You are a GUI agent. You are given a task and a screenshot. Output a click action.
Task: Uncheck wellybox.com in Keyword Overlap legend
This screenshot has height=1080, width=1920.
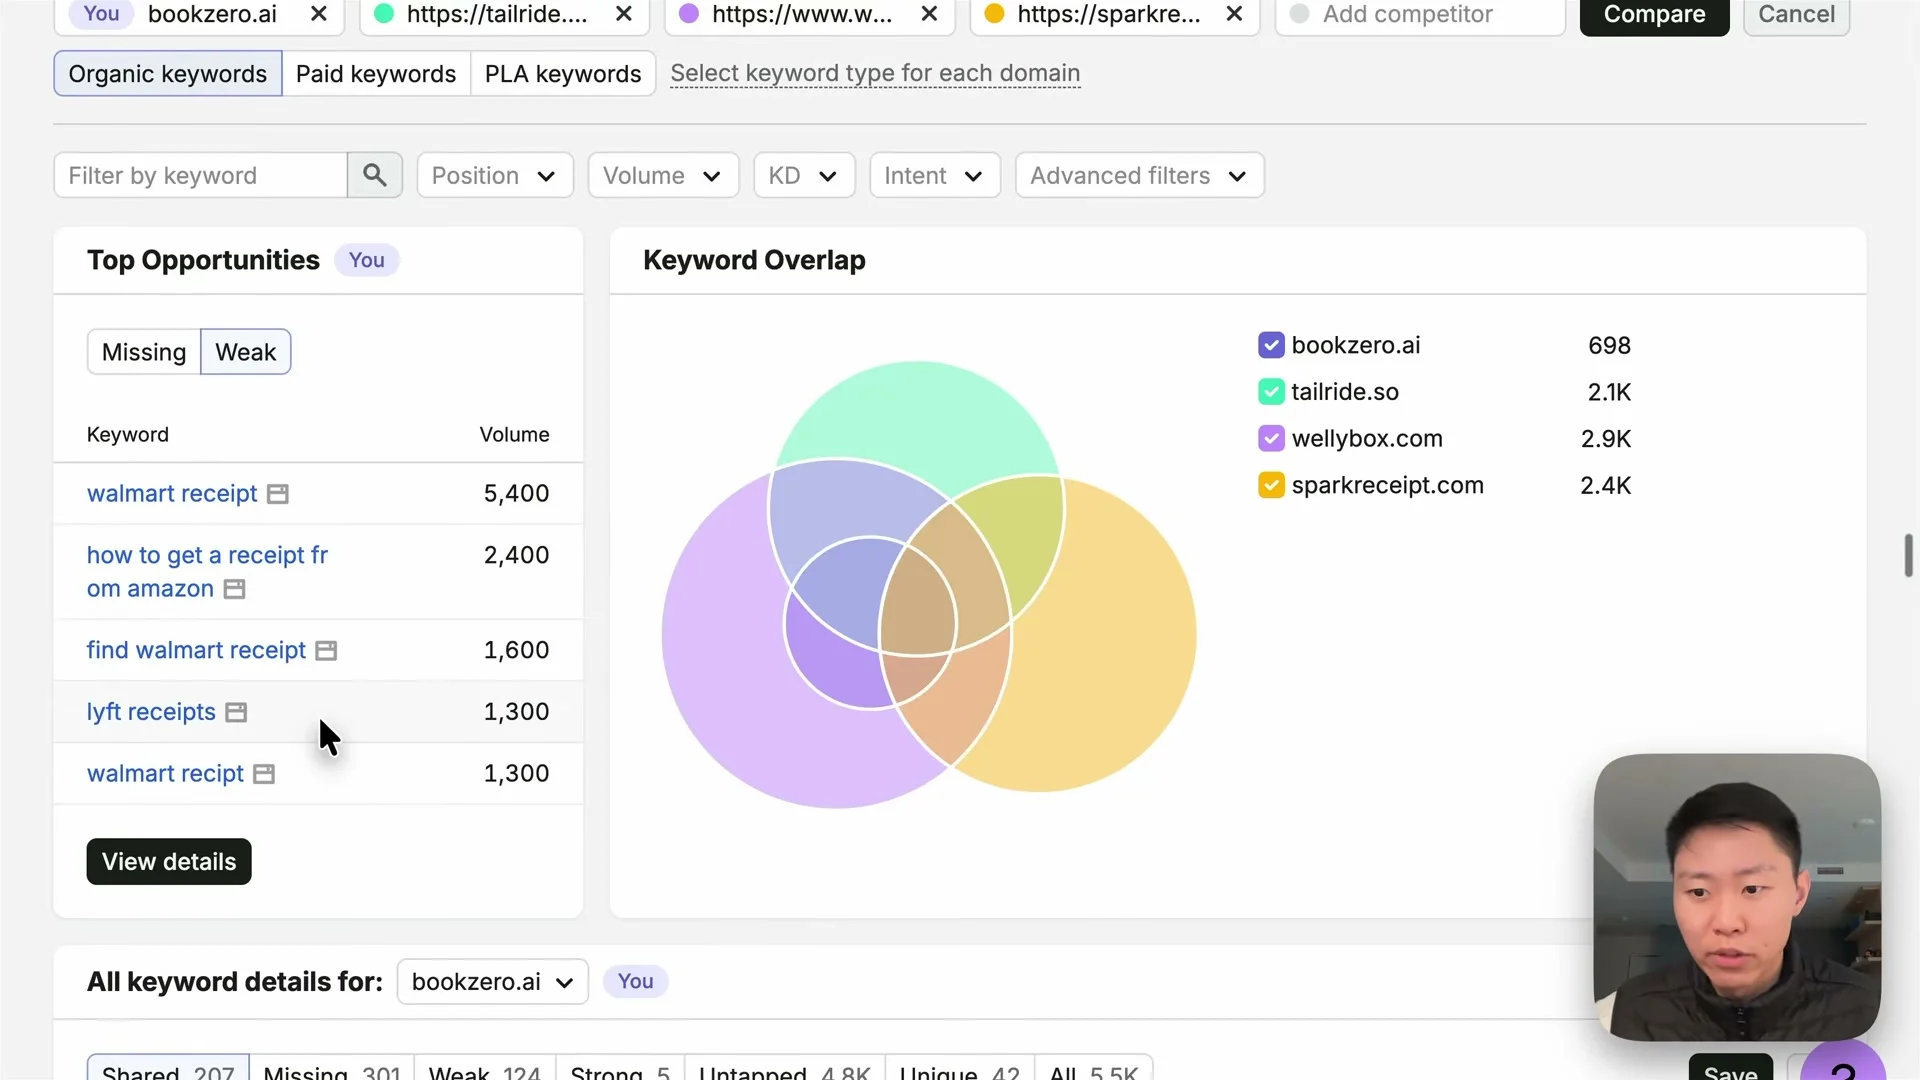coord(1271,438)
